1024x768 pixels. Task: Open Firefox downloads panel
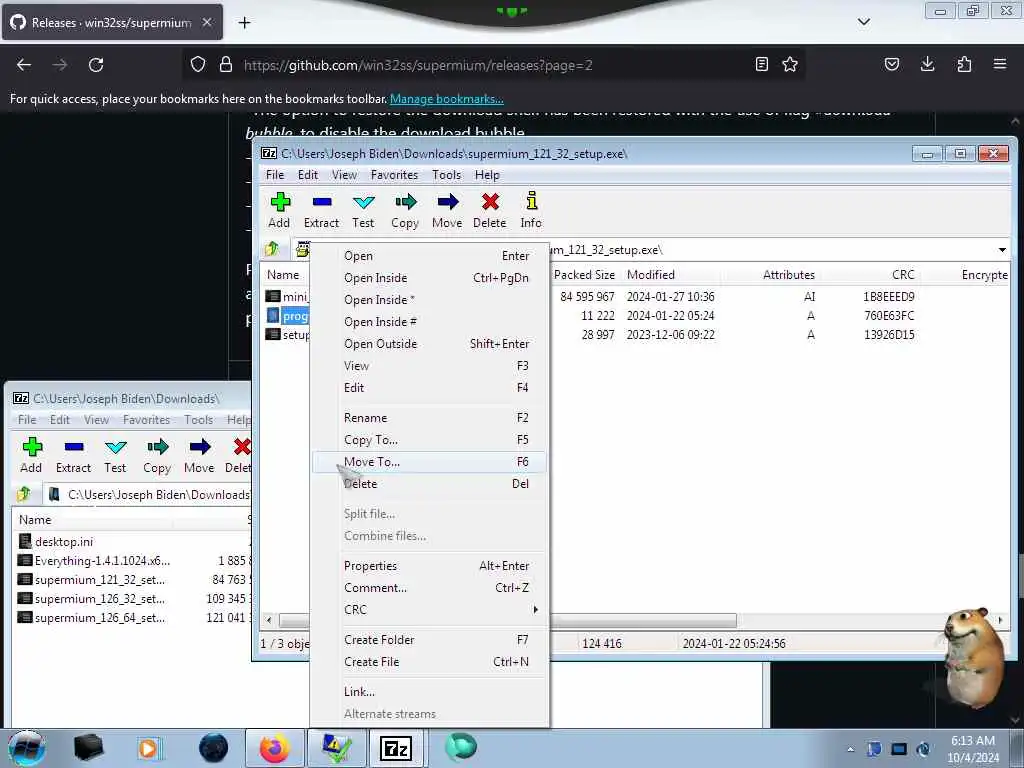click(x=927, y=64)
